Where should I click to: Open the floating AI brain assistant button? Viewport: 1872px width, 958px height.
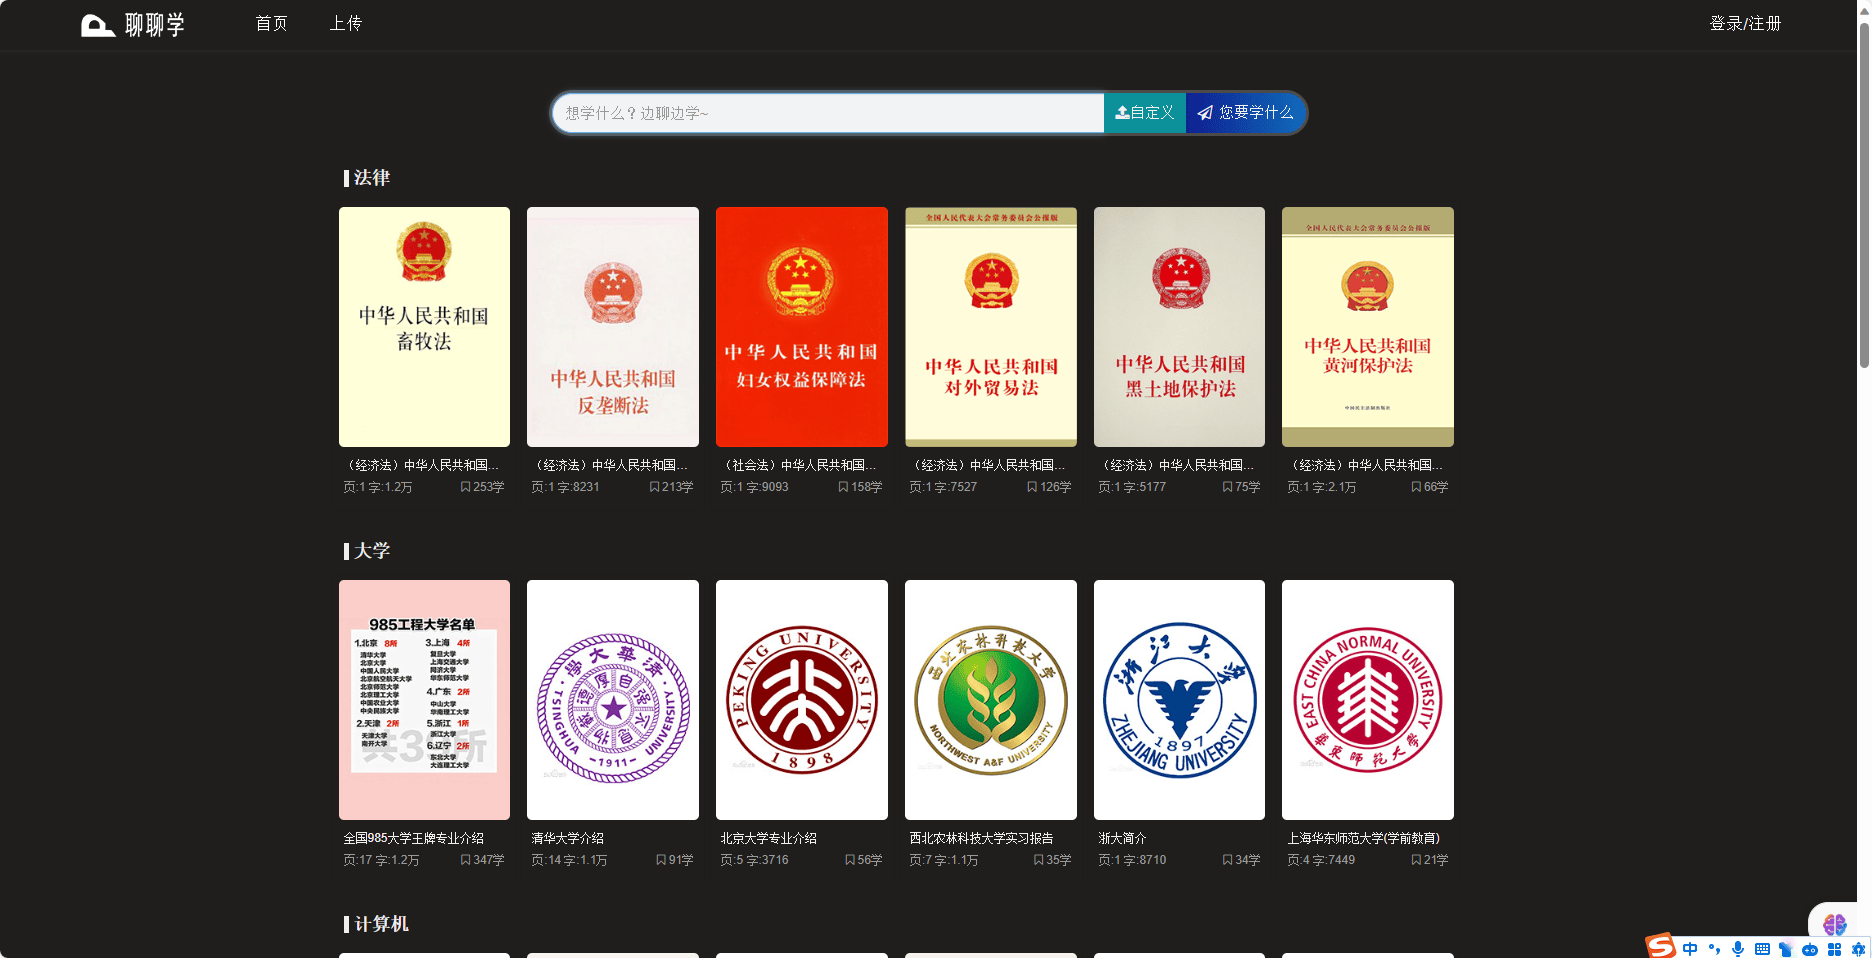[x=1835, y=925]
